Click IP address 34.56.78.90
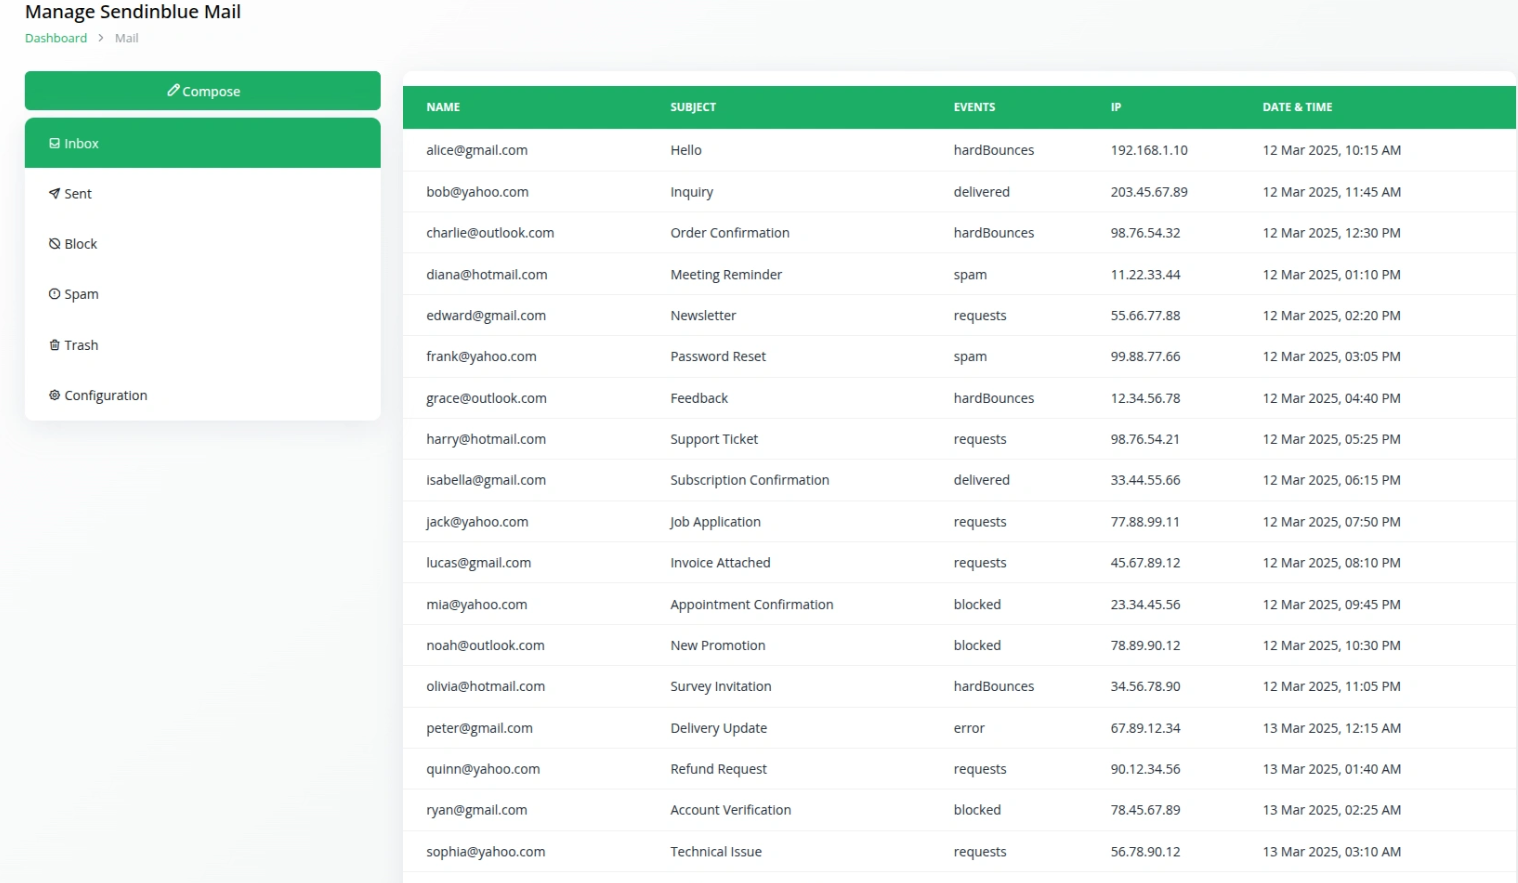The image size is (1518, 883). pyautogui.click(x=1145, y=686)
